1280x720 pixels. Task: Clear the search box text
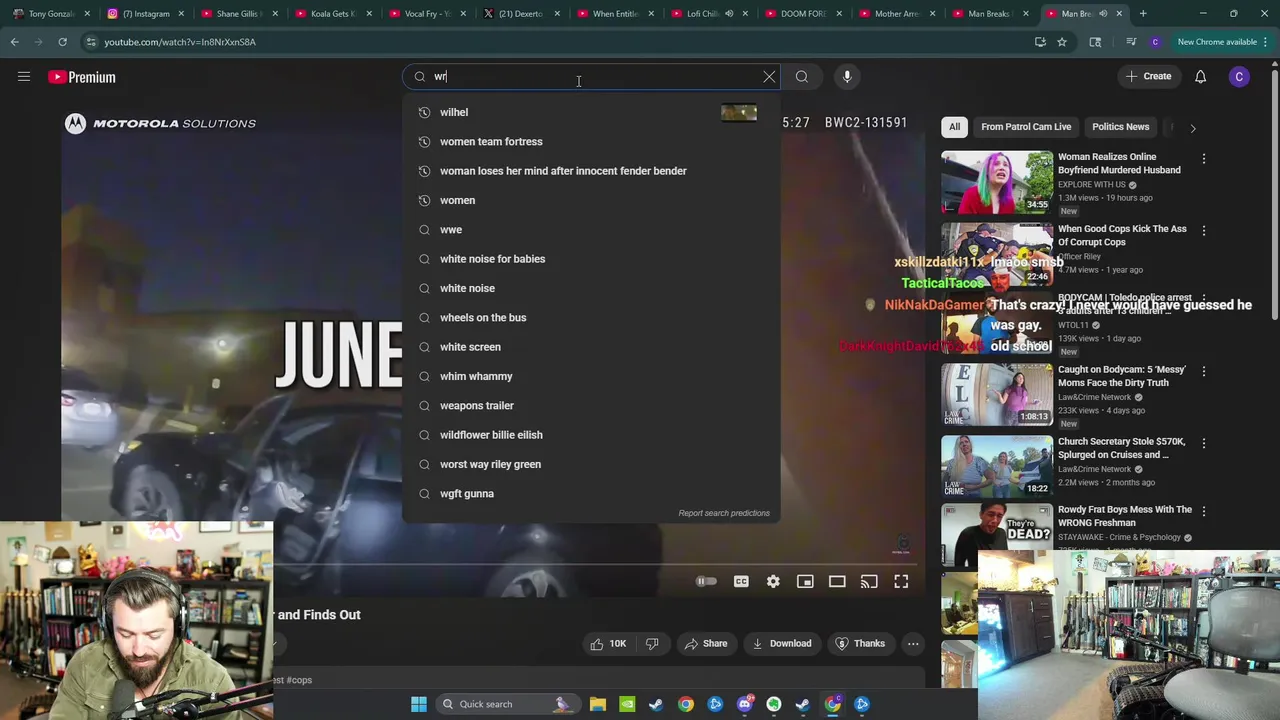coord(769,77)
